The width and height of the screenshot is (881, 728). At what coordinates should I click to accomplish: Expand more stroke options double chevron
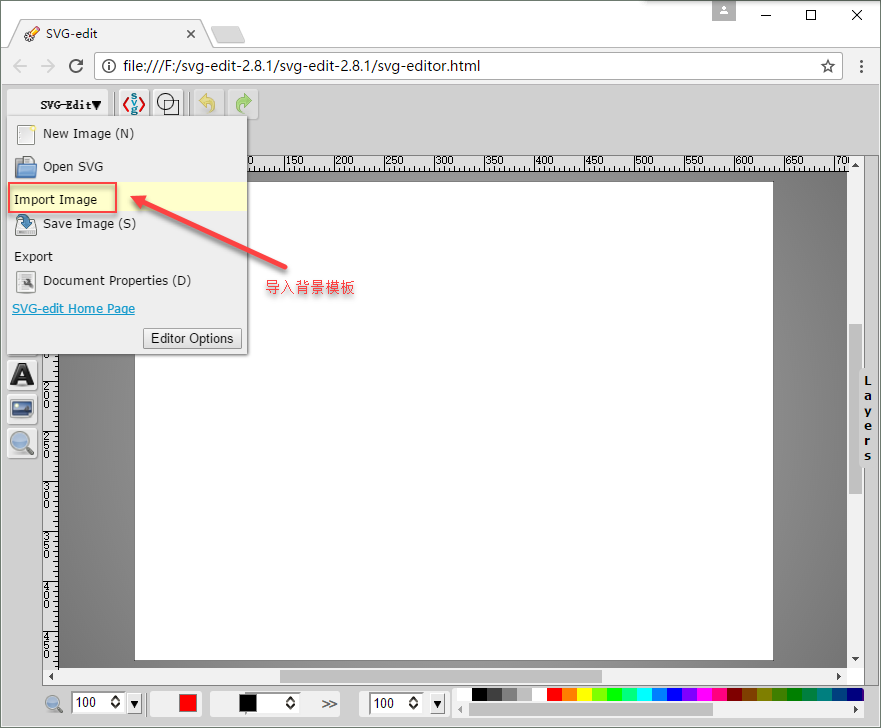[329, 704]
